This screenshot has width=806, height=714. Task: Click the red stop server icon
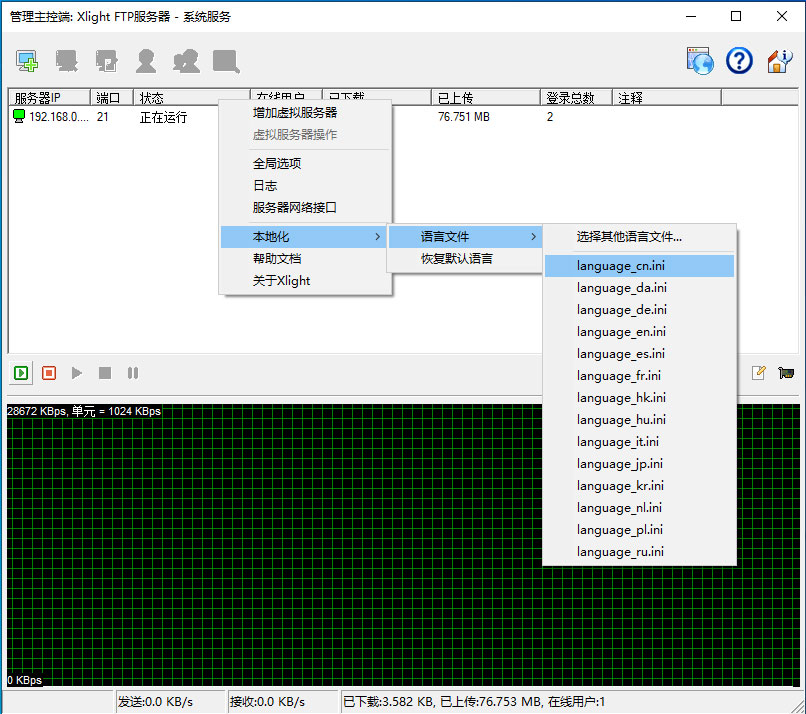click(x=49, y=373)
